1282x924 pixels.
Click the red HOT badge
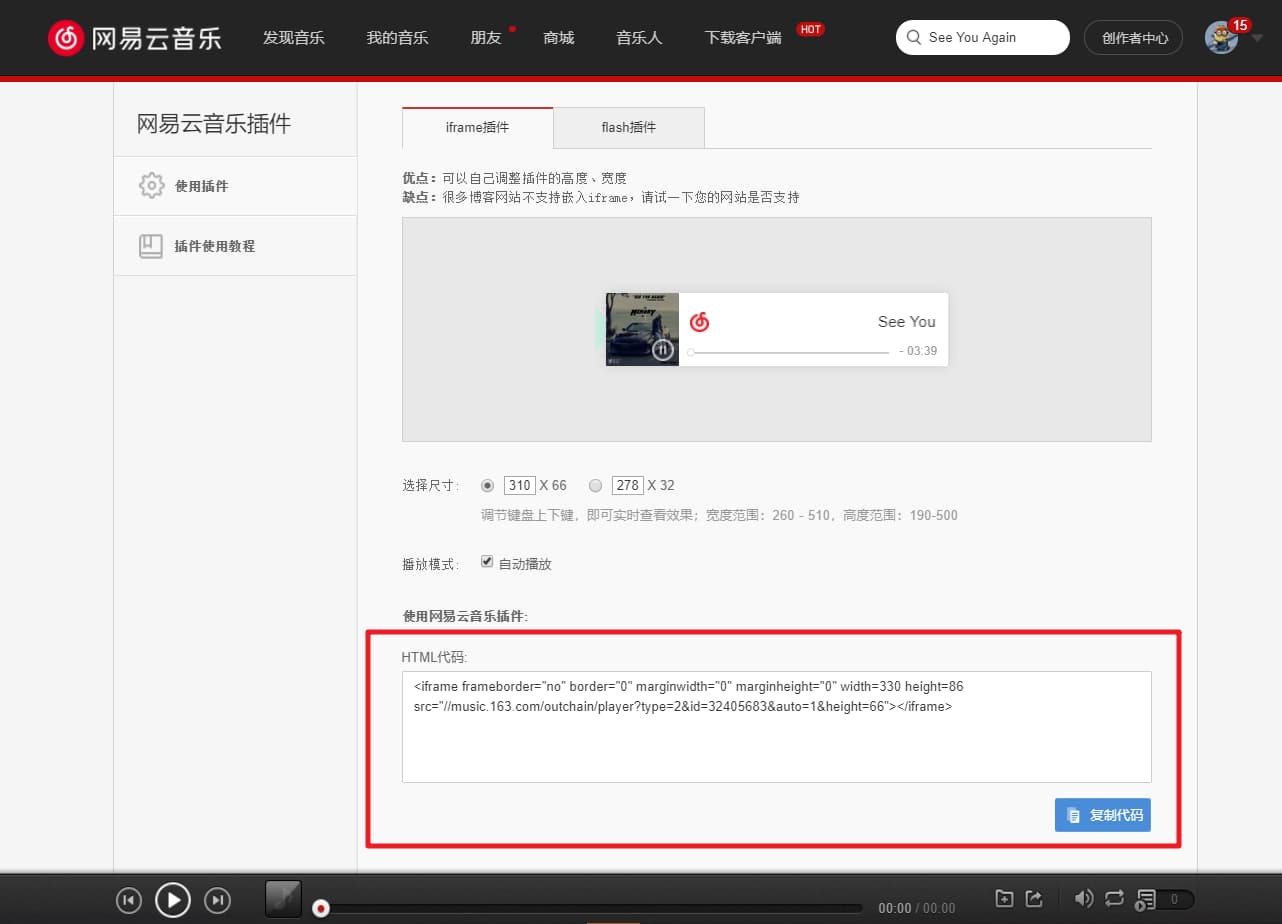coord(811,29)
